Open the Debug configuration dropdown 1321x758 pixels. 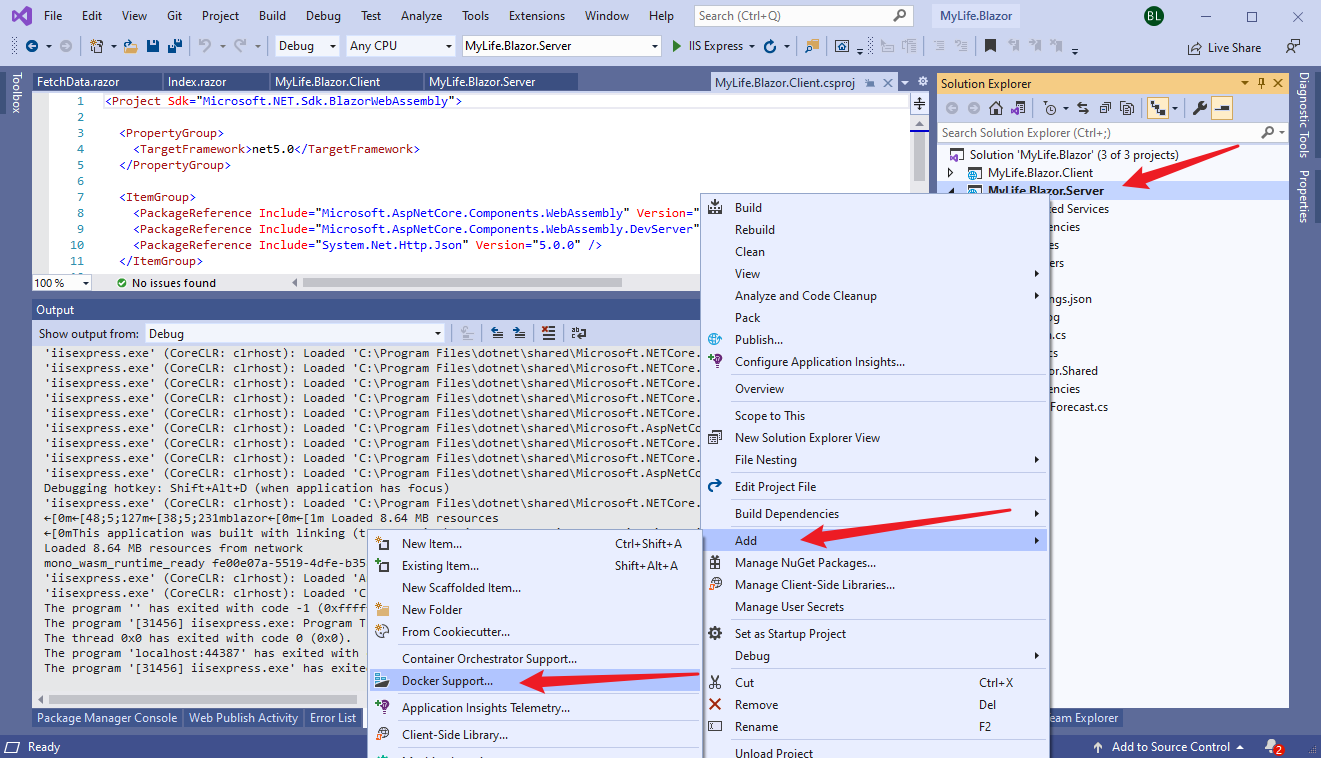(307, 46)
